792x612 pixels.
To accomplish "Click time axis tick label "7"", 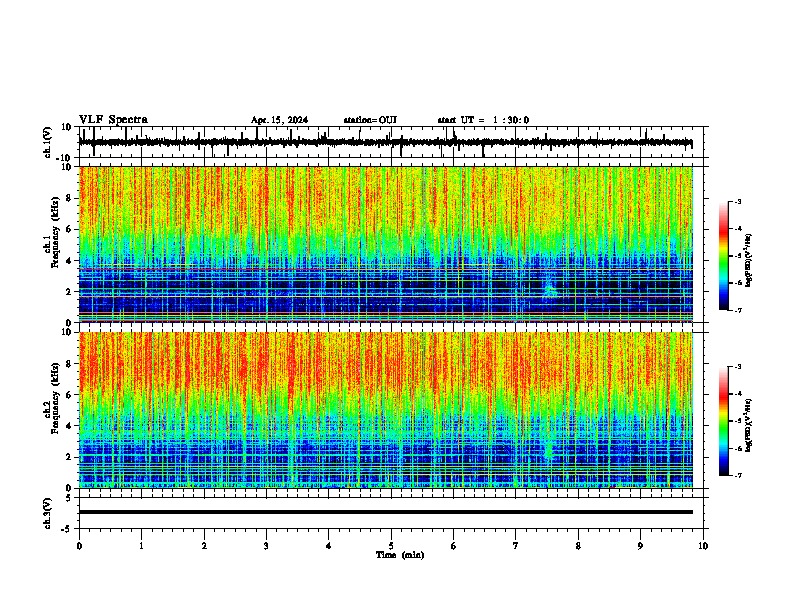I will [516, 546].
